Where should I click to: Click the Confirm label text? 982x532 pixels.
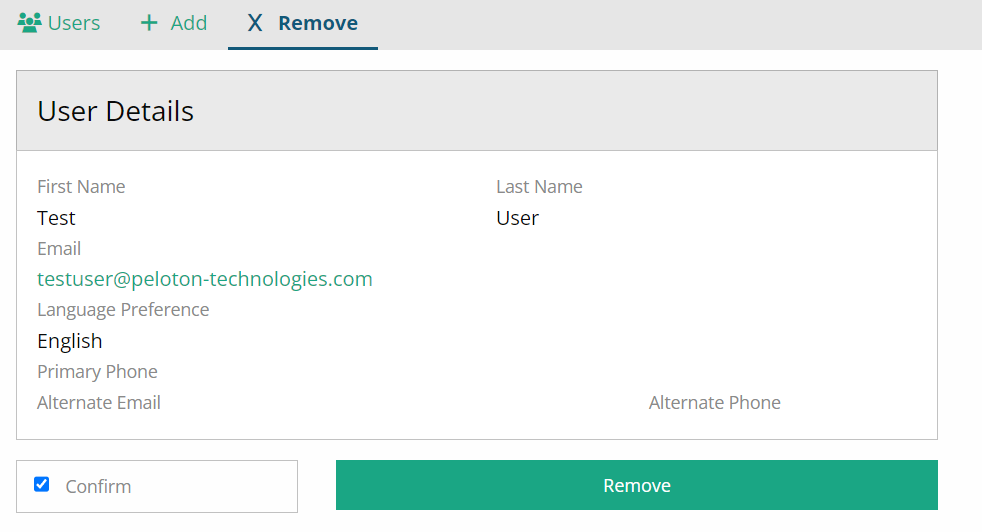coord(98,486)
